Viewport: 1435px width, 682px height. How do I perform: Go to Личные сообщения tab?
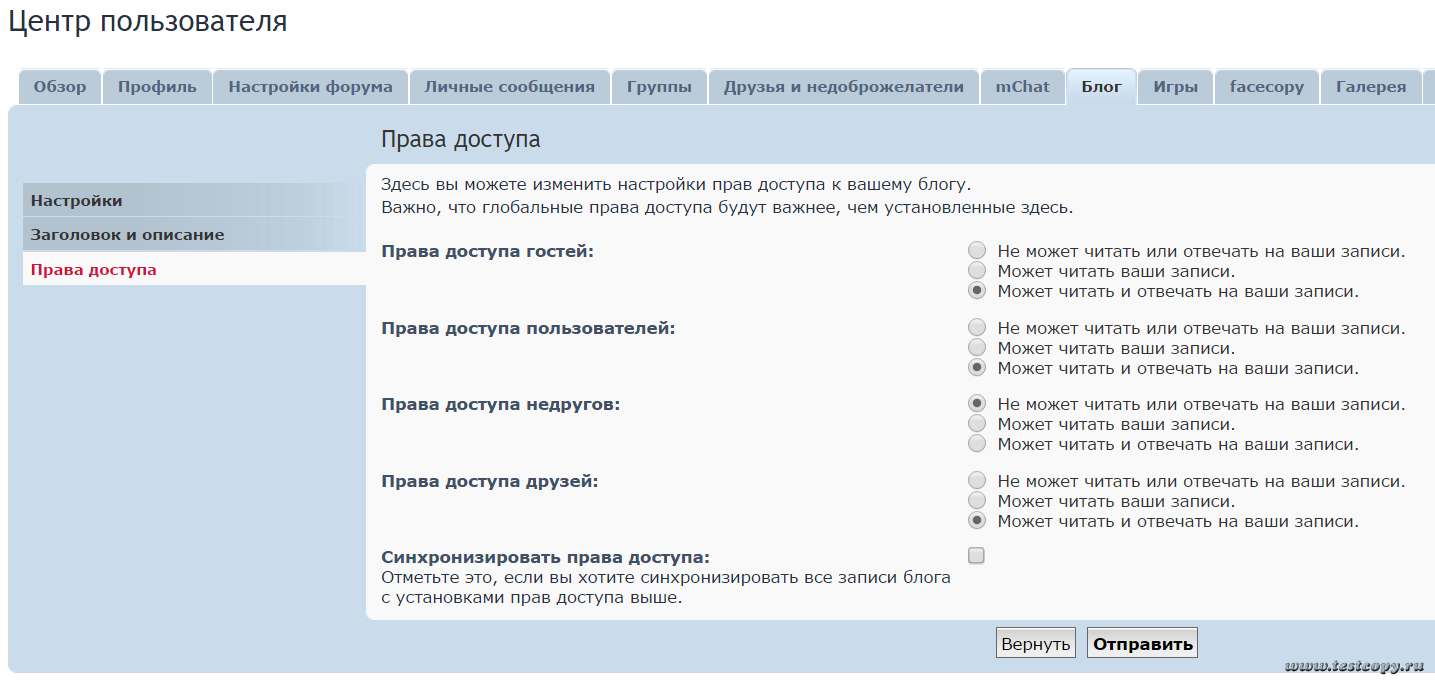pos(509,87)
